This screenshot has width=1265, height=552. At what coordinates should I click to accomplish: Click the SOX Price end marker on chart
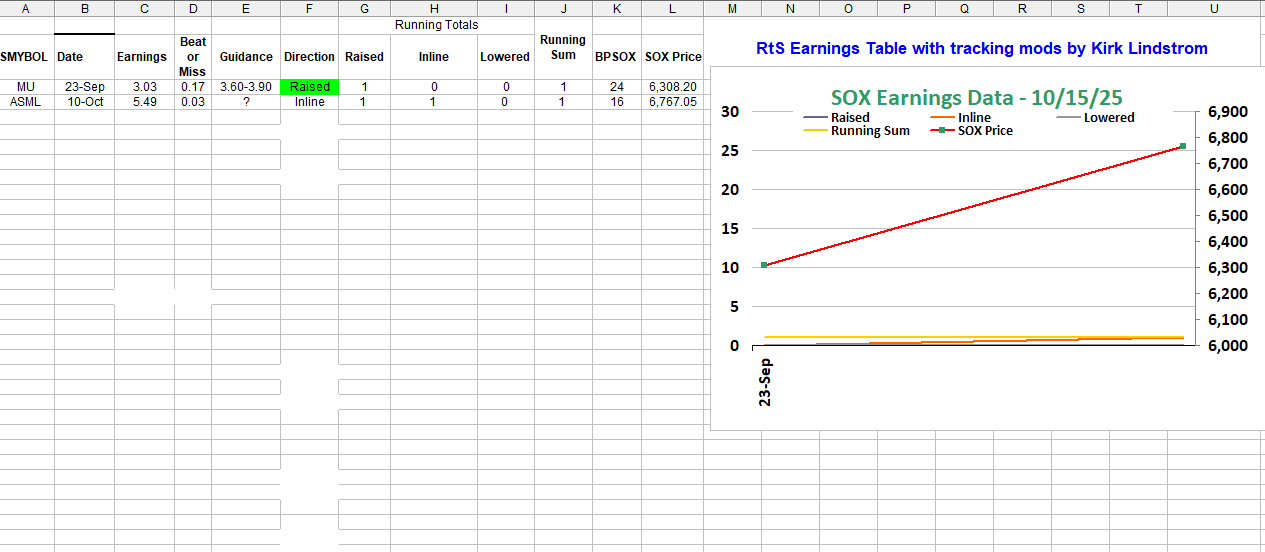[1183, 146]
